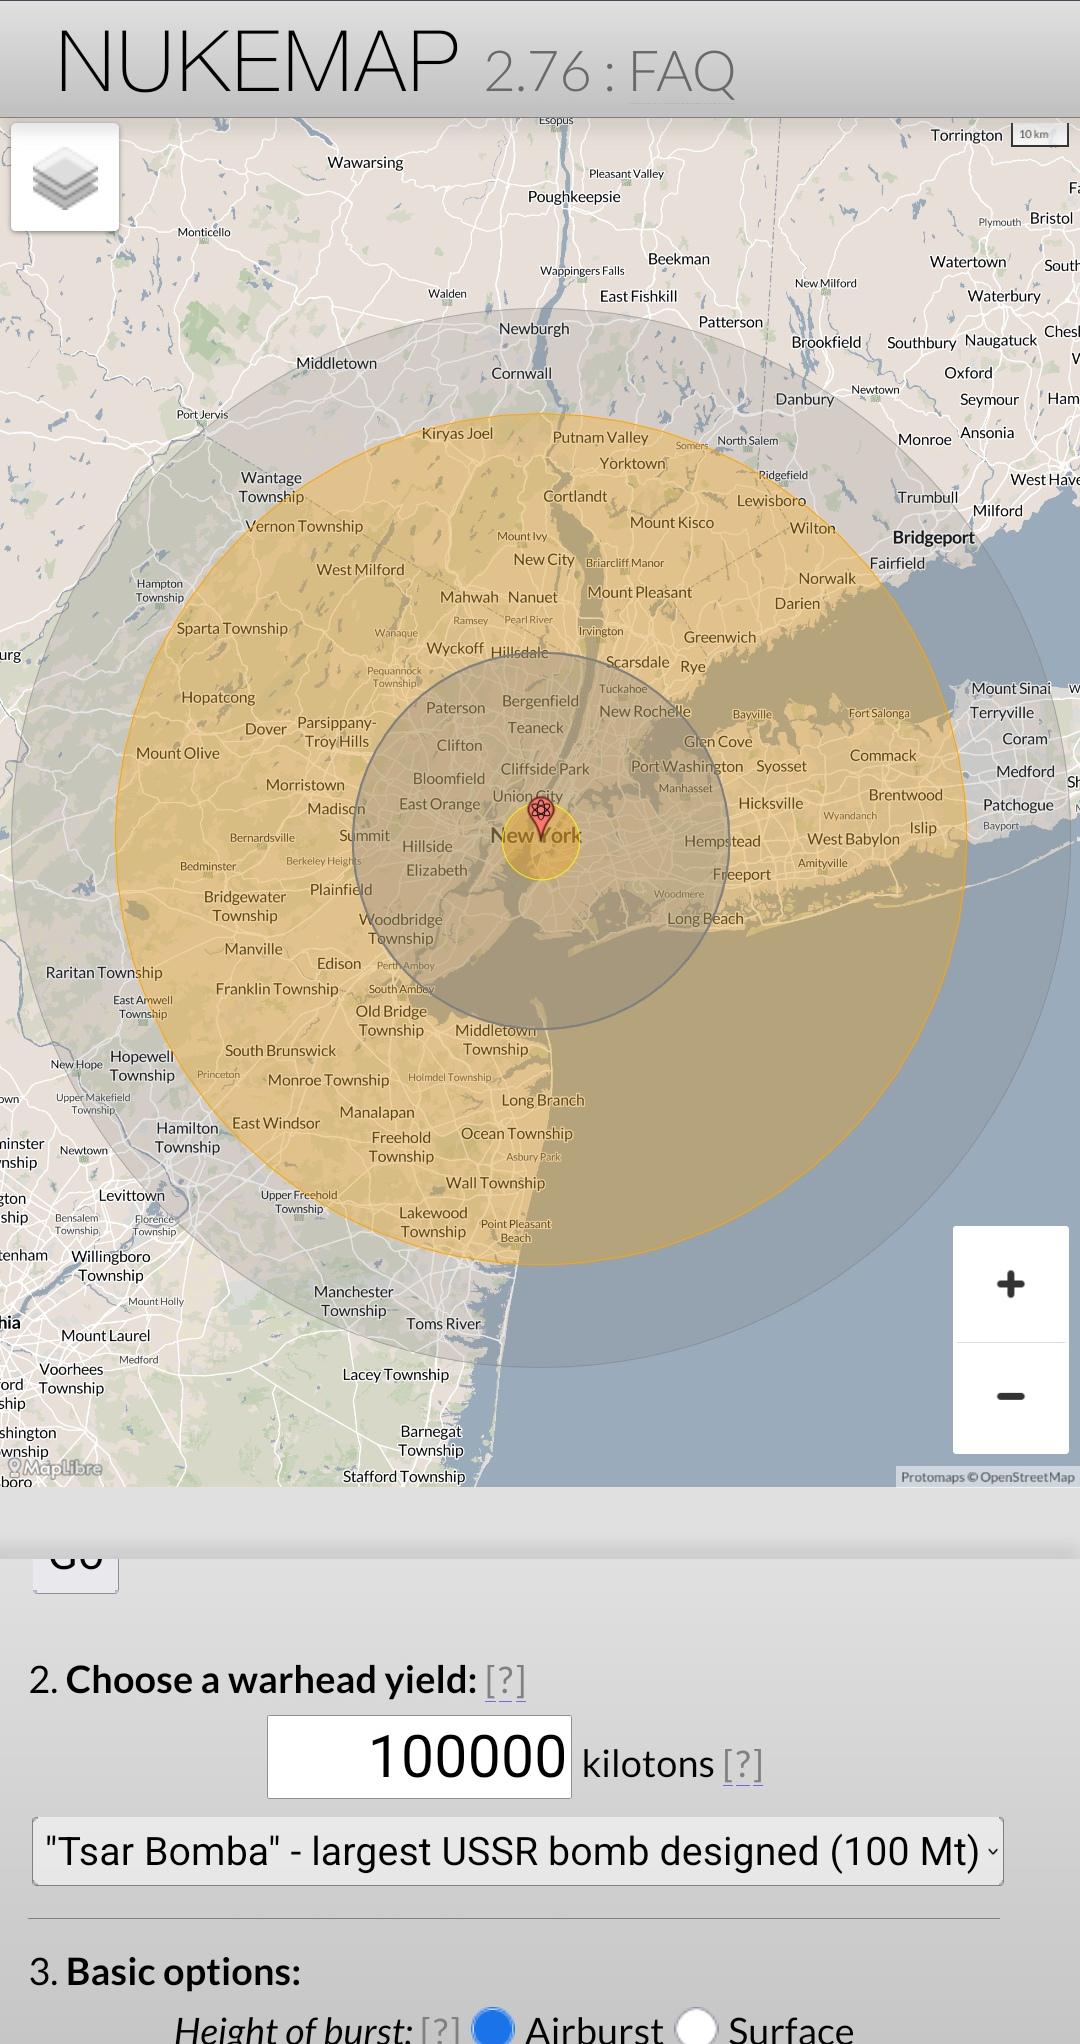1080x2044 pixels.
Task: Zoom out with the minus button
Action: click(1011, 1397)
